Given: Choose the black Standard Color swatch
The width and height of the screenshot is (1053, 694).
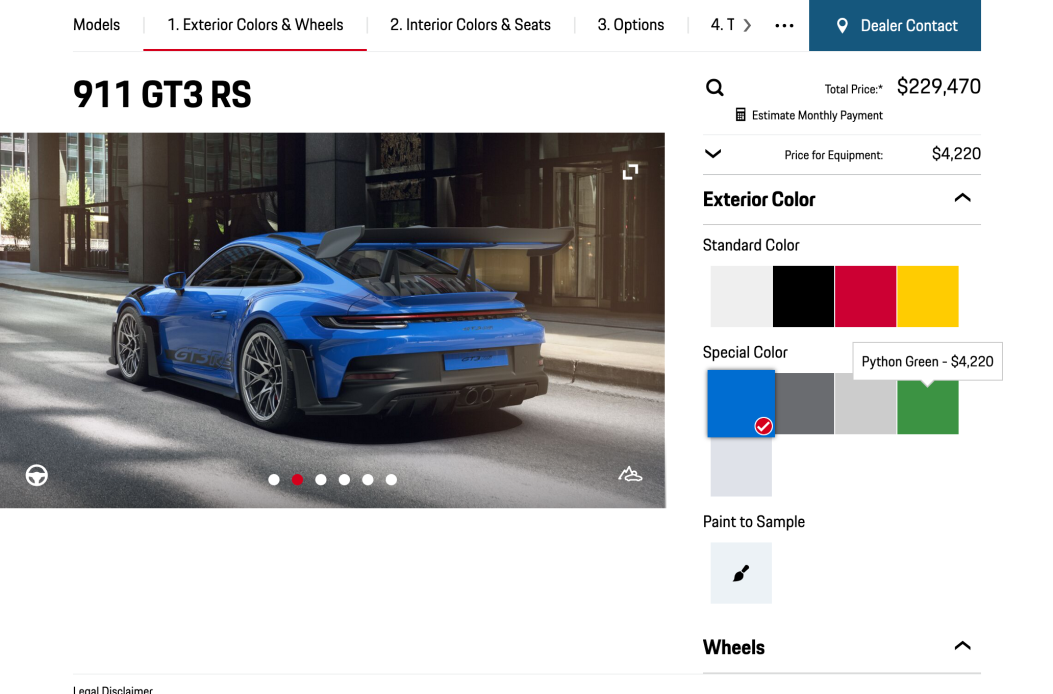Looking at the screenshot, I should pyautogui.click(x=803, y=295).
